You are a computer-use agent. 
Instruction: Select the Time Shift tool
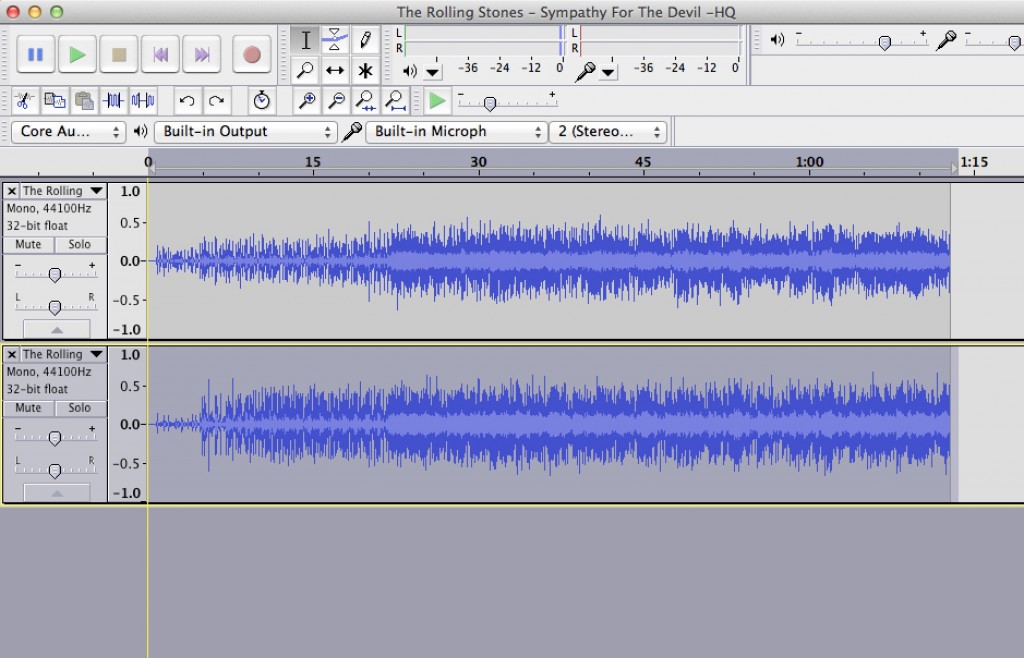click(335, 70)
